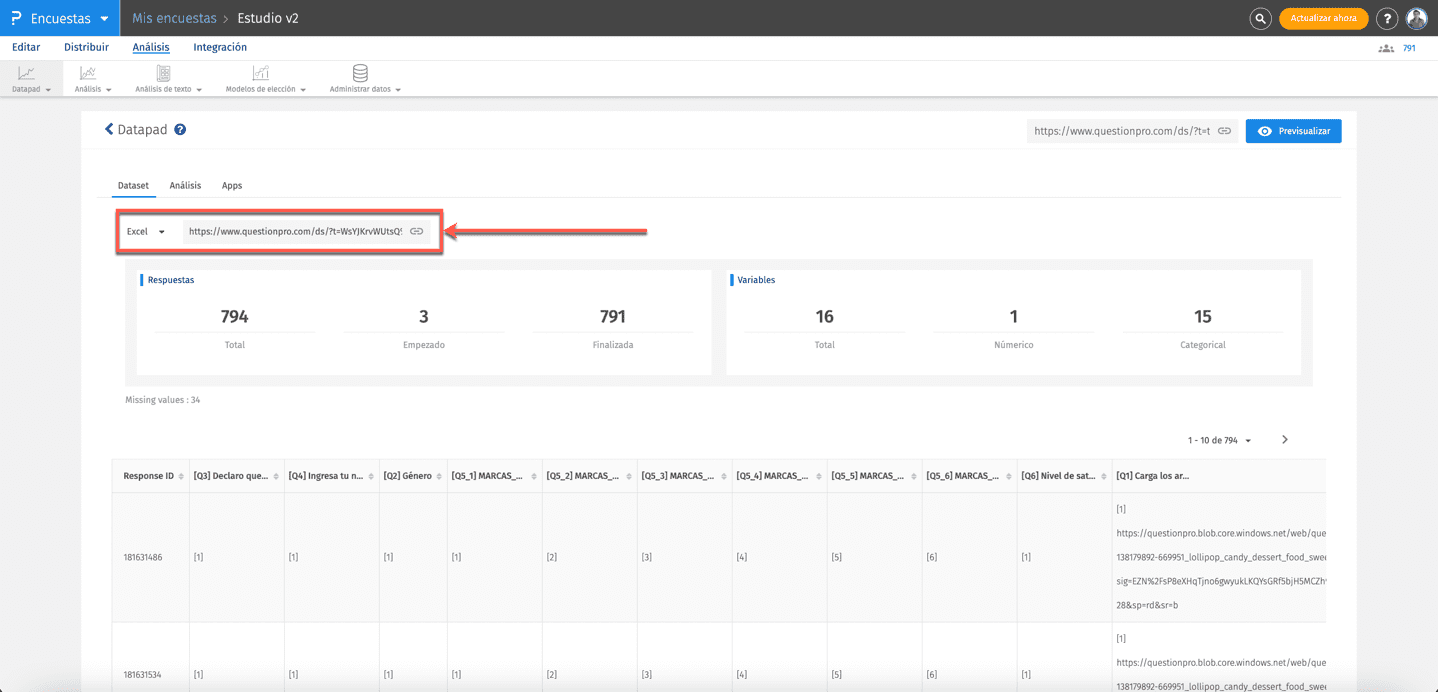Go back using the Datapad arrow

tap(109, 130)
